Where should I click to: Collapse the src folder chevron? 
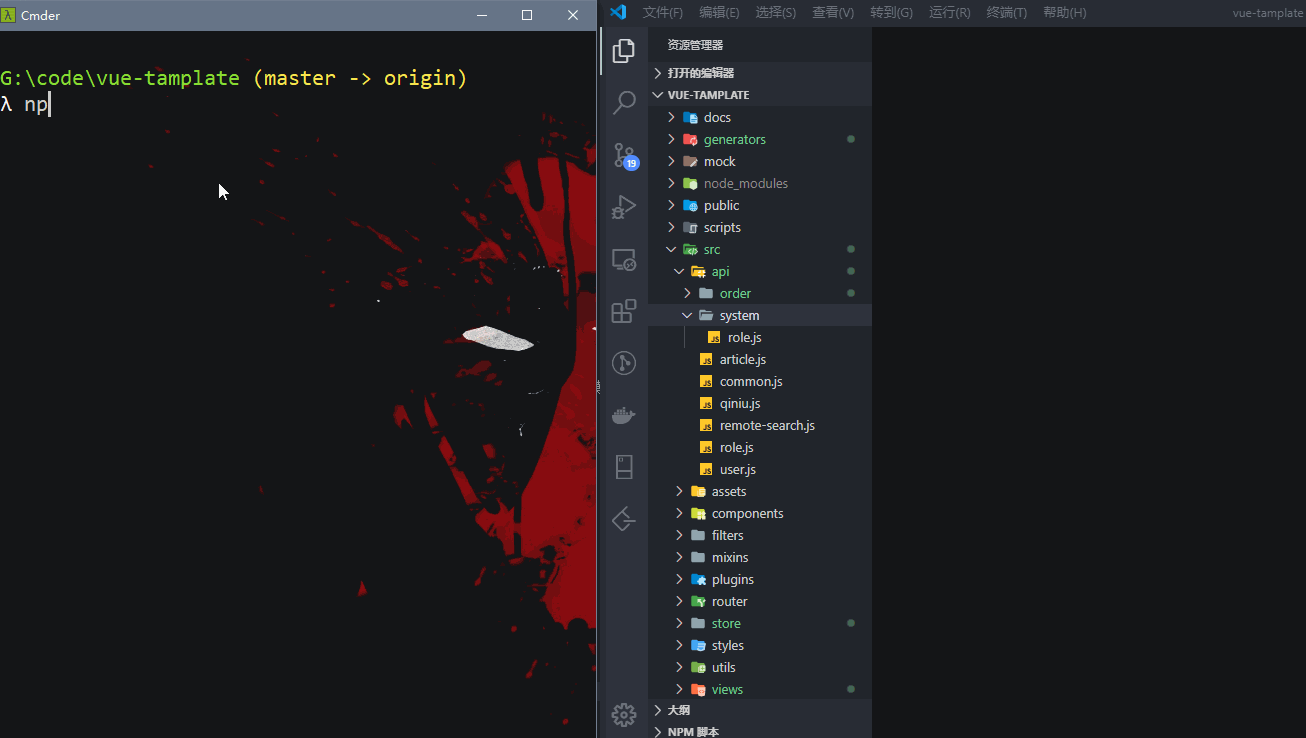(x=672, y=250)
